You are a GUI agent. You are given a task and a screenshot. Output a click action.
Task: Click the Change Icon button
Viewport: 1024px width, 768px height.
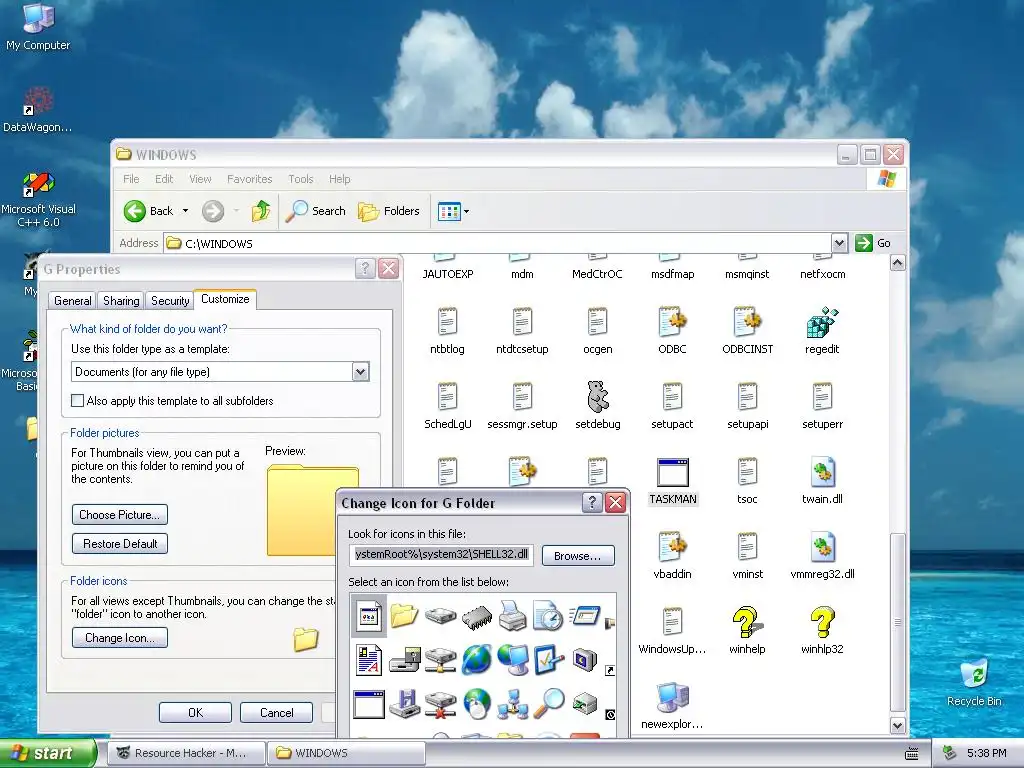120,638
